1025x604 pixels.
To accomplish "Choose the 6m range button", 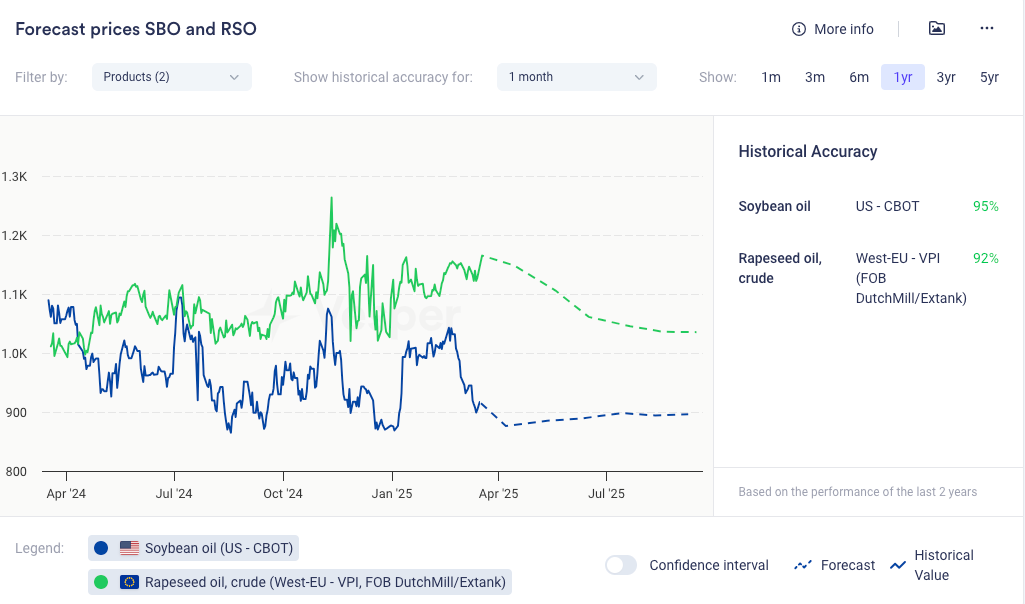I will click(x=859, y=77).
